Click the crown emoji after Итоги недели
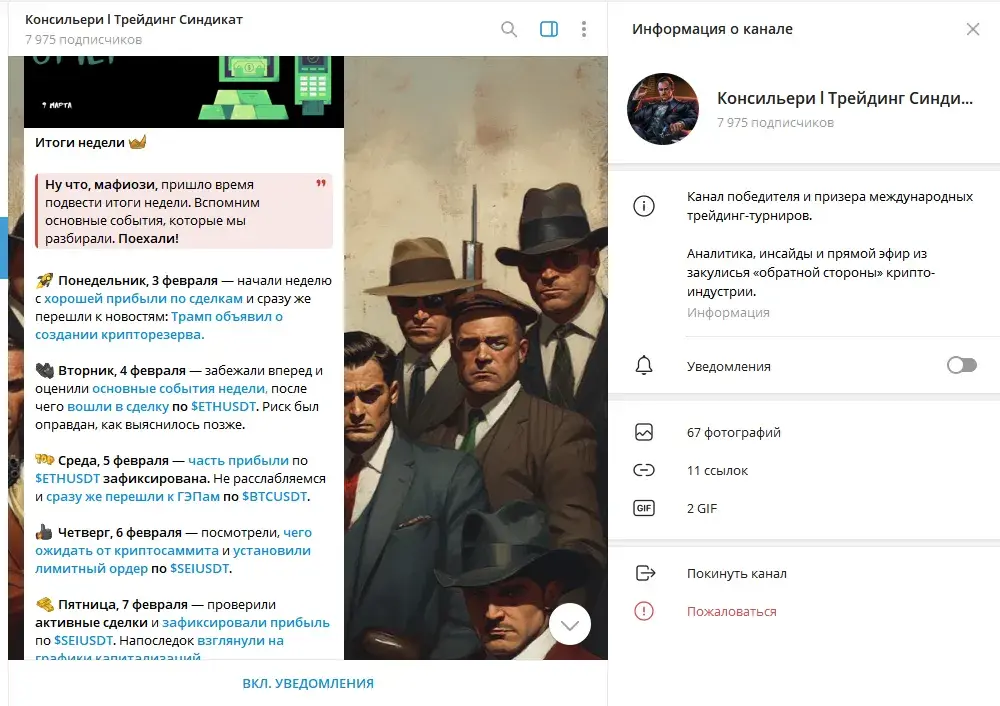 coord(137,142)
